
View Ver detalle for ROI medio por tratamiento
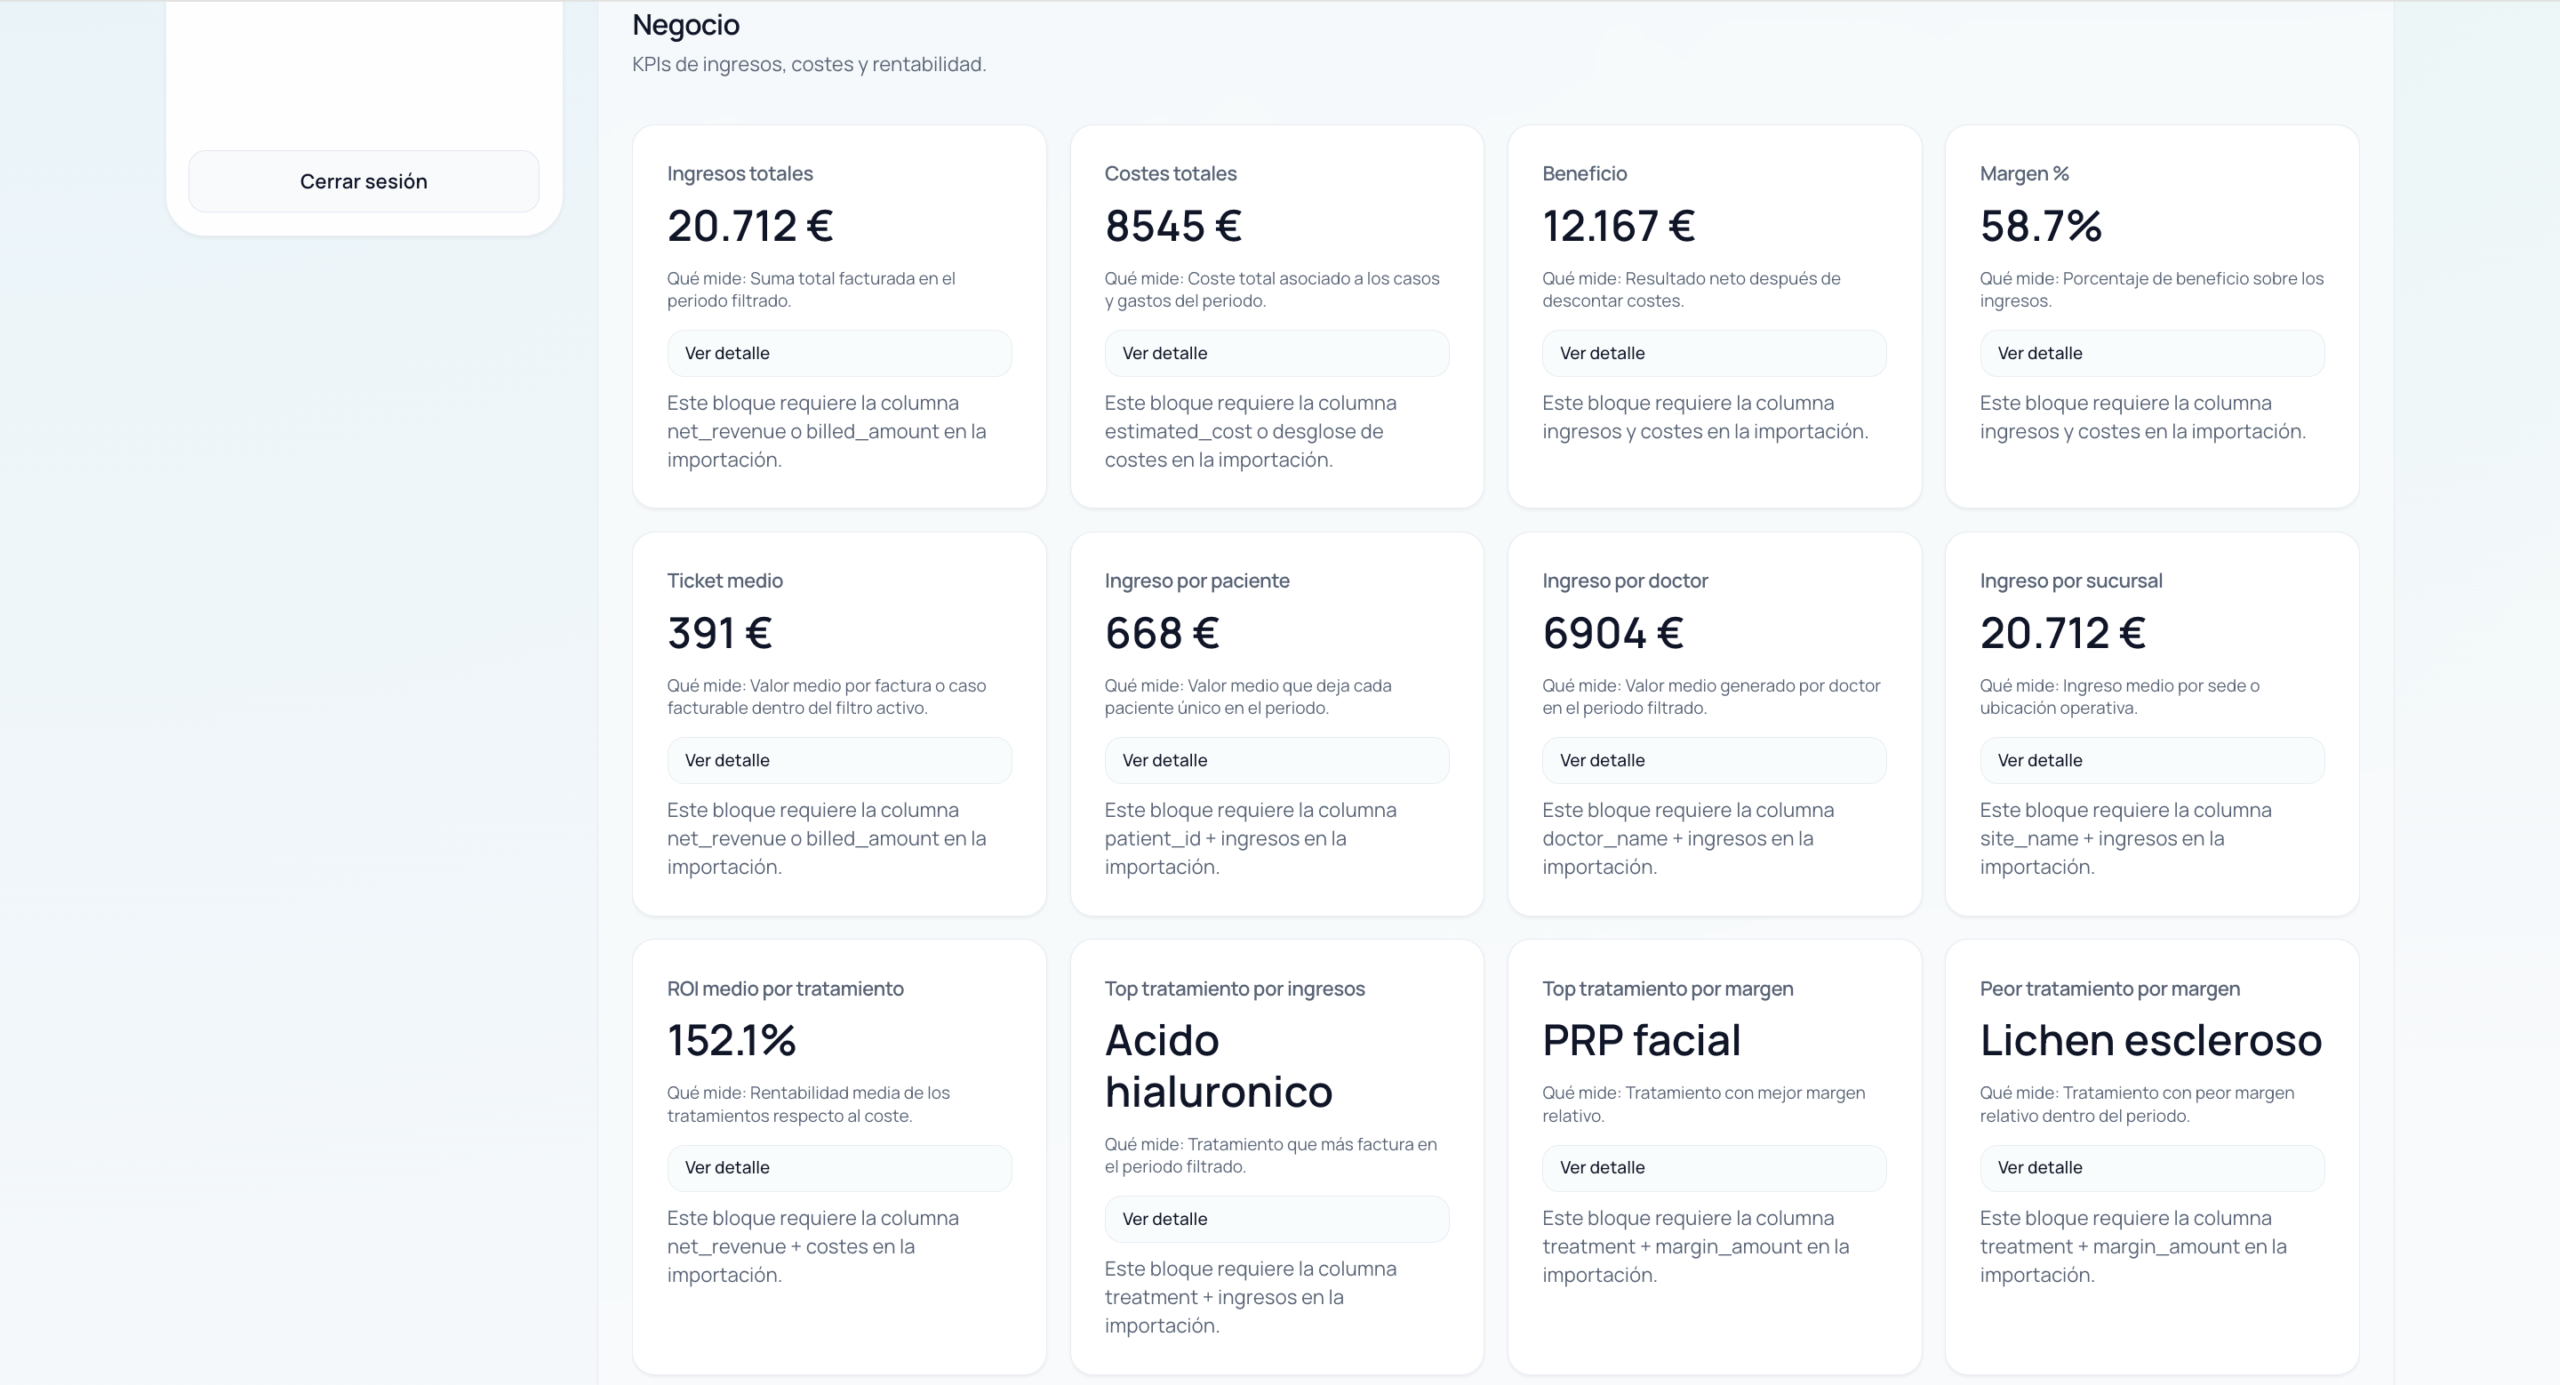[x=839, y=1168]
